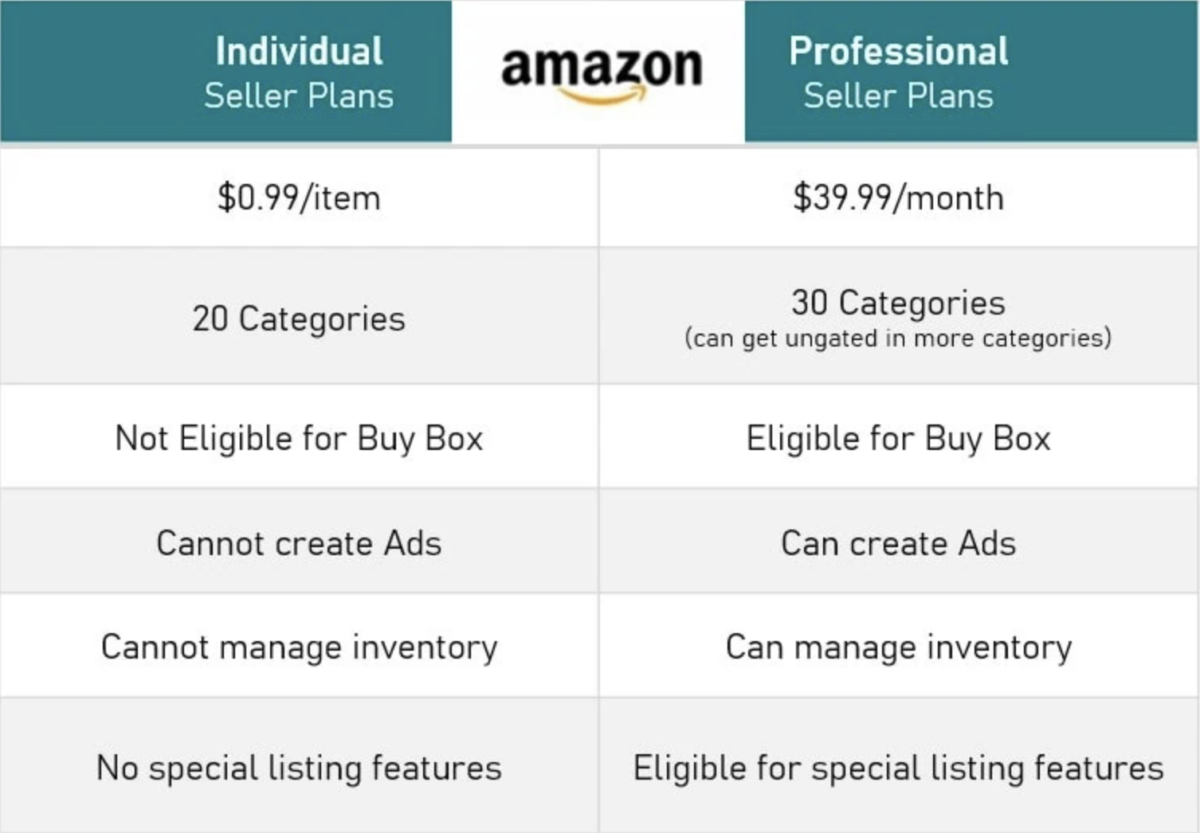Click the orange Amazon smile arrow
Image resolution: width=1200 pixels, height=833 pixels.
click(600, 95)
